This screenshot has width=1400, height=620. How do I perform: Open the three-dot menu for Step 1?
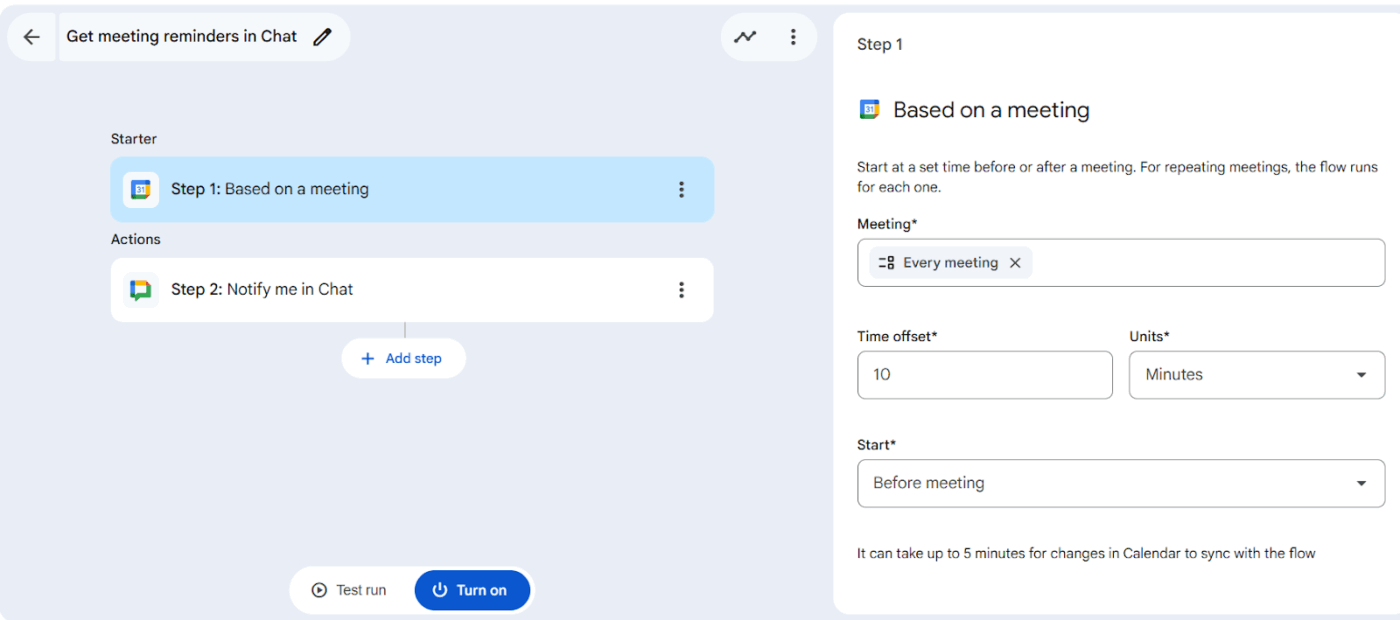pyautogui.click(x=681, y=189)
